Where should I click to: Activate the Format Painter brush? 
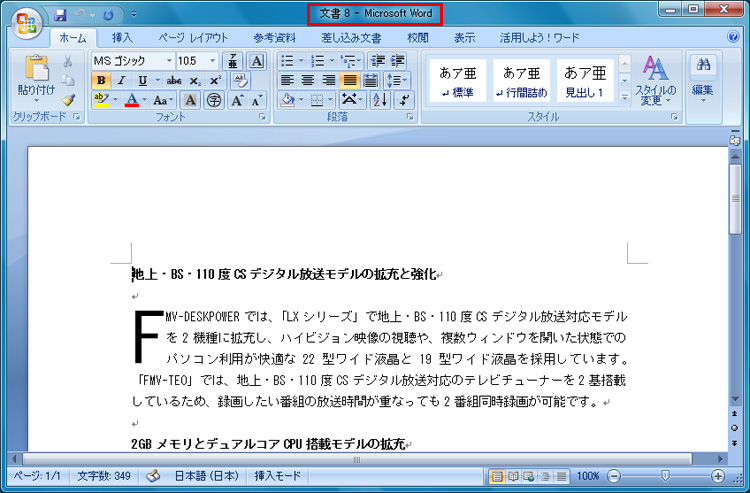tap(68, 99)
